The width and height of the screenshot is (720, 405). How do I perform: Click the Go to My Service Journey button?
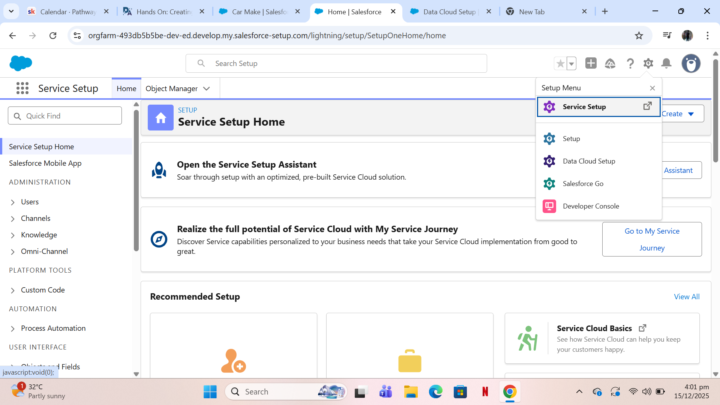click(651, 239)
